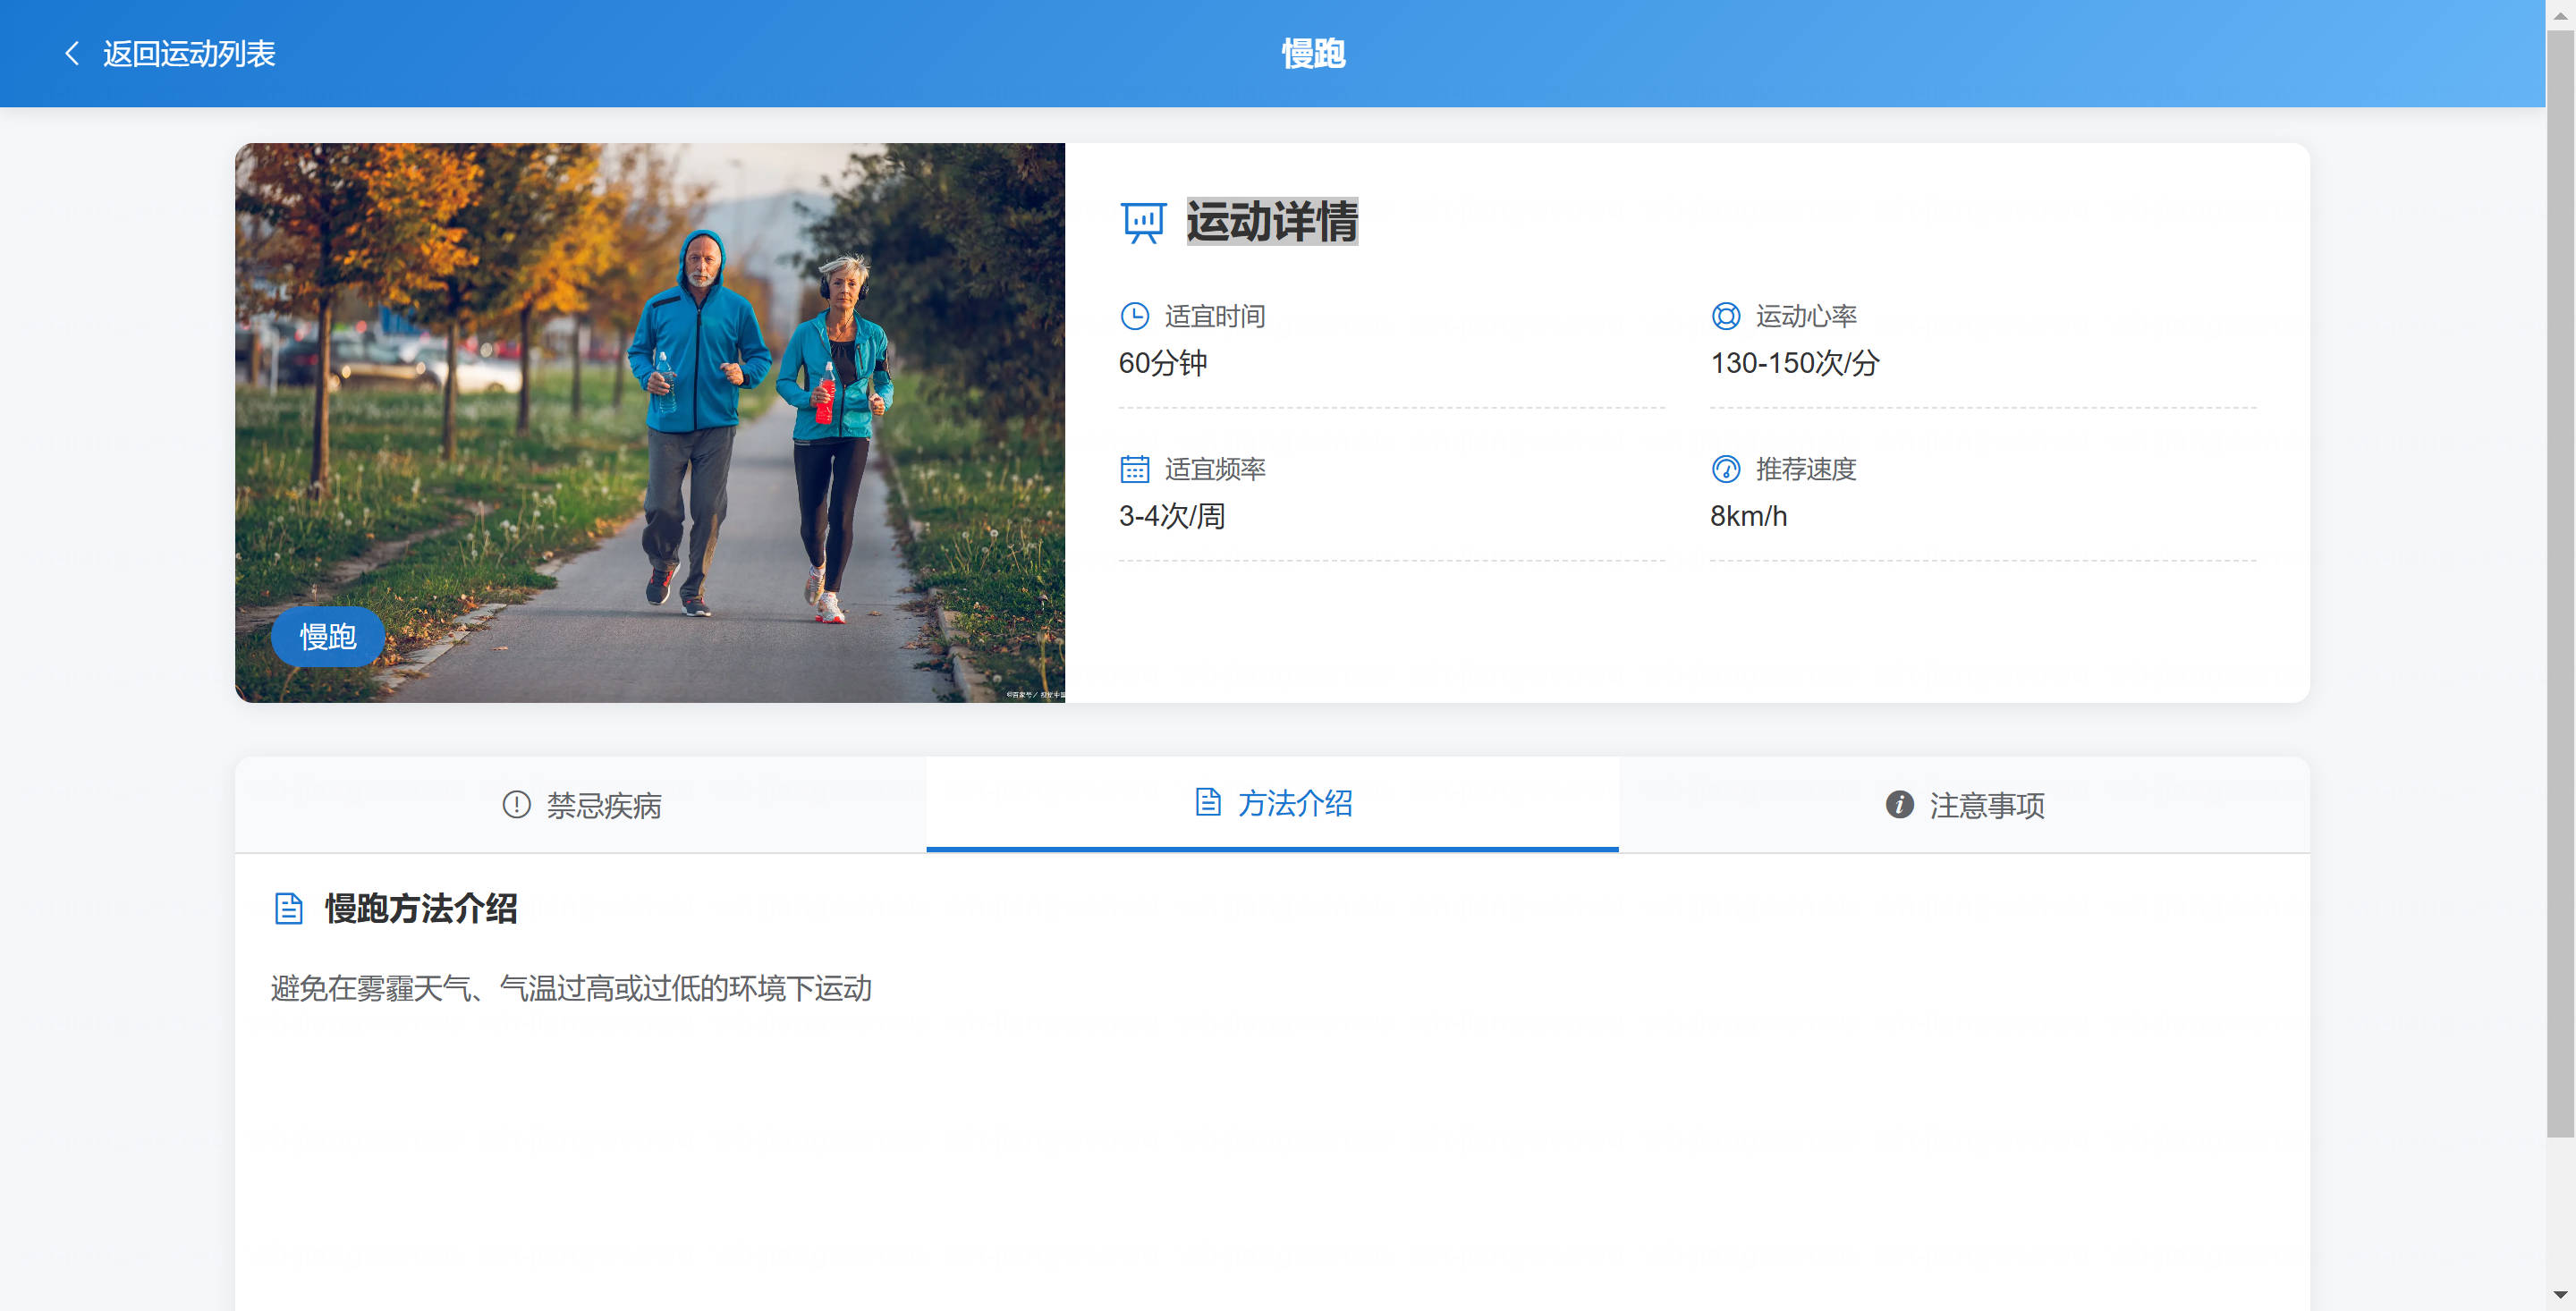Viewport: 2576px width, 1311px height.
Task: Click the document icon on 方法介绍 tab
Action: click(1208, 802)
